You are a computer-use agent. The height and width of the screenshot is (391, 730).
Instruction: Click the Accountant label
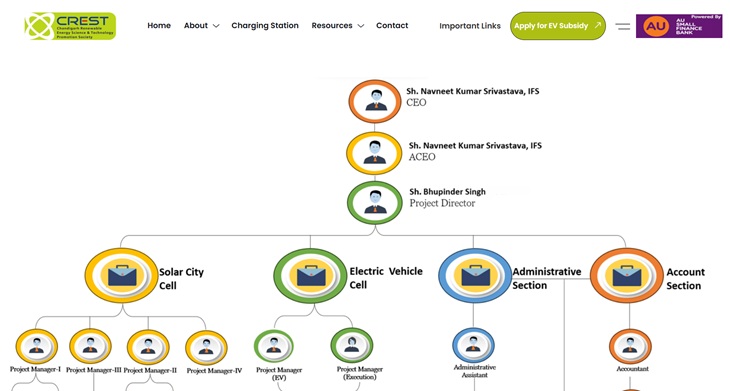632,369
